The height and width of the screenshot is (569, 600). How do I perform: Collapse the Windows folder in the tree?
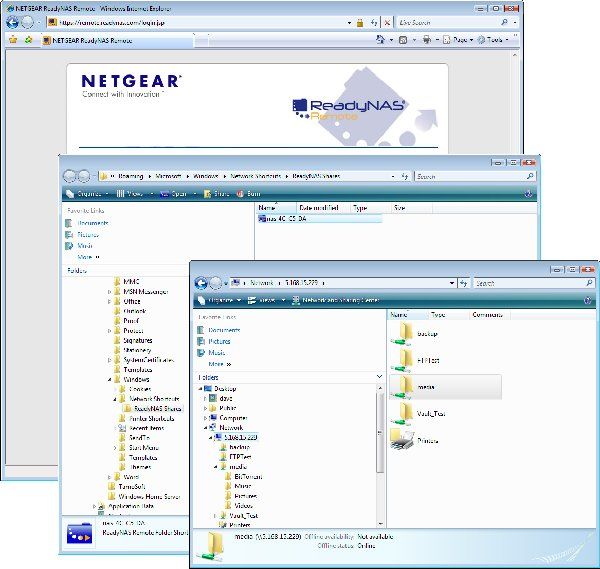[110, 380]
